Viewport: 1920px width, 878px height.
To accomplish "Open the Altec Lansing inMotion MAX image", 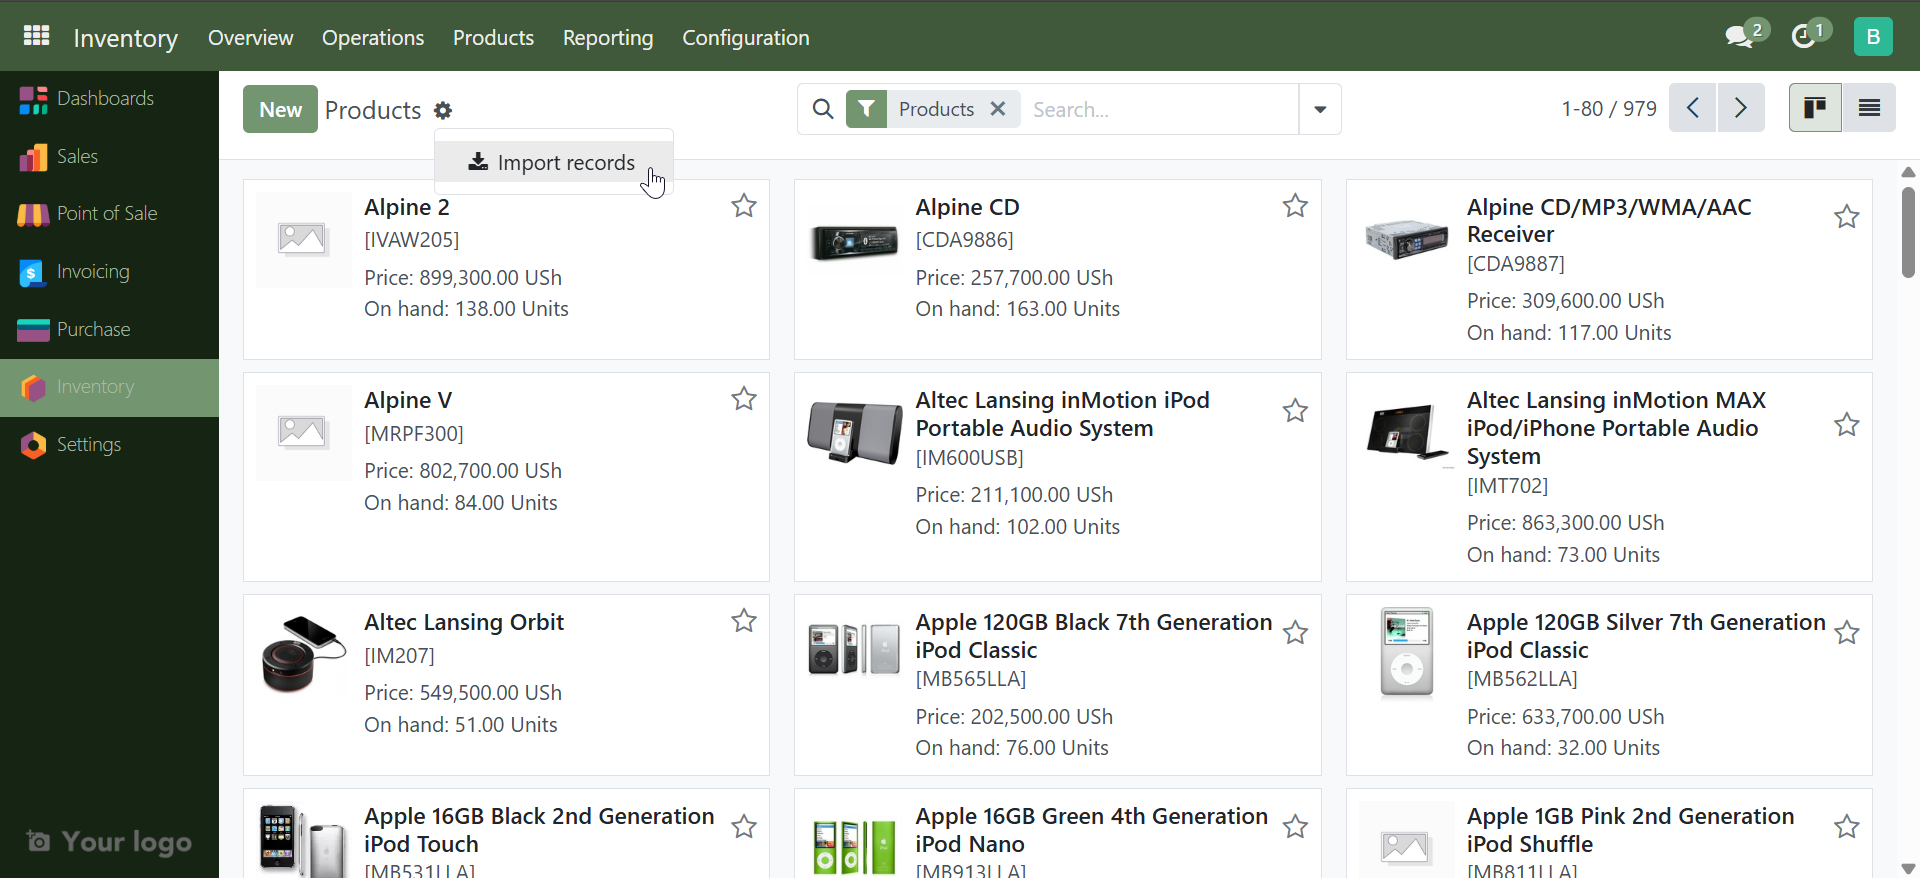I will coord(1406,434).
